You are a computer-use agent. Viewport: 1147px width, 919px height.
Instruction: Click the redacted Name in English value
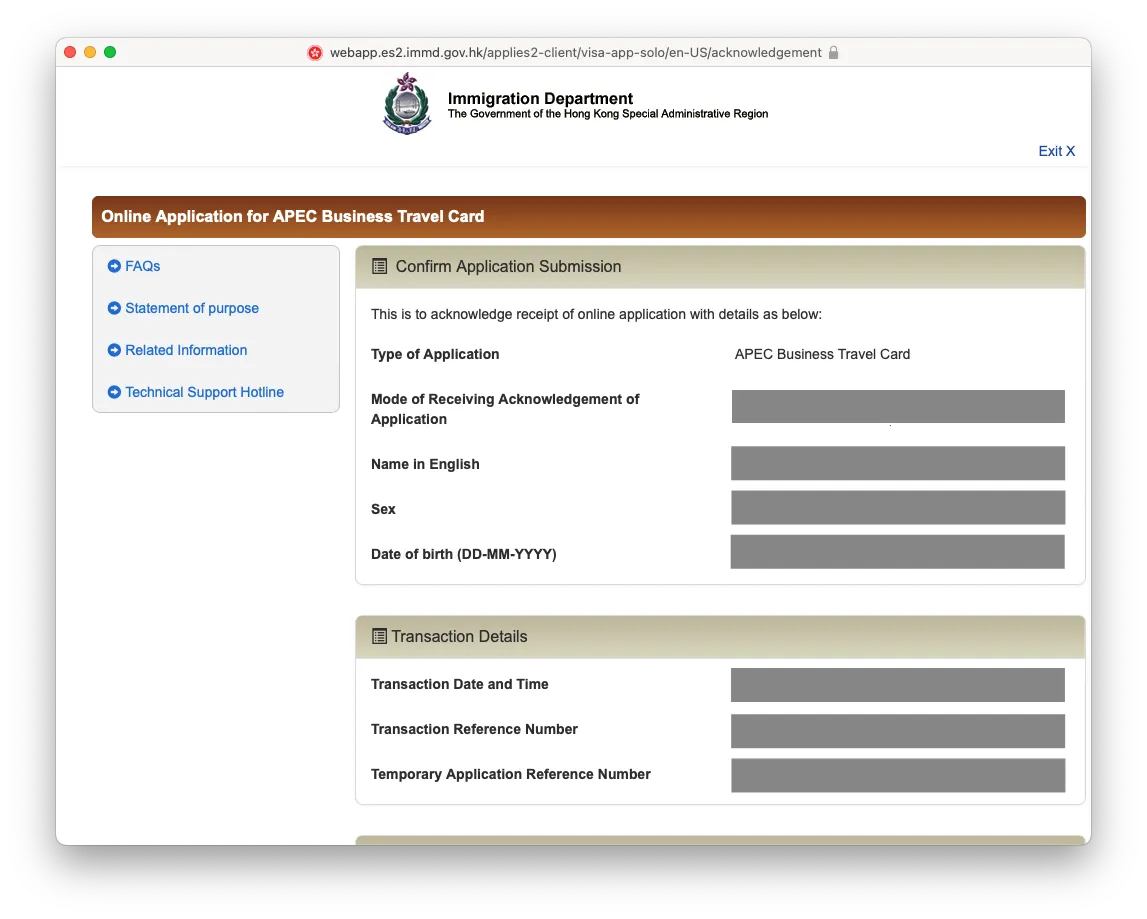click(x=897, y=463)
